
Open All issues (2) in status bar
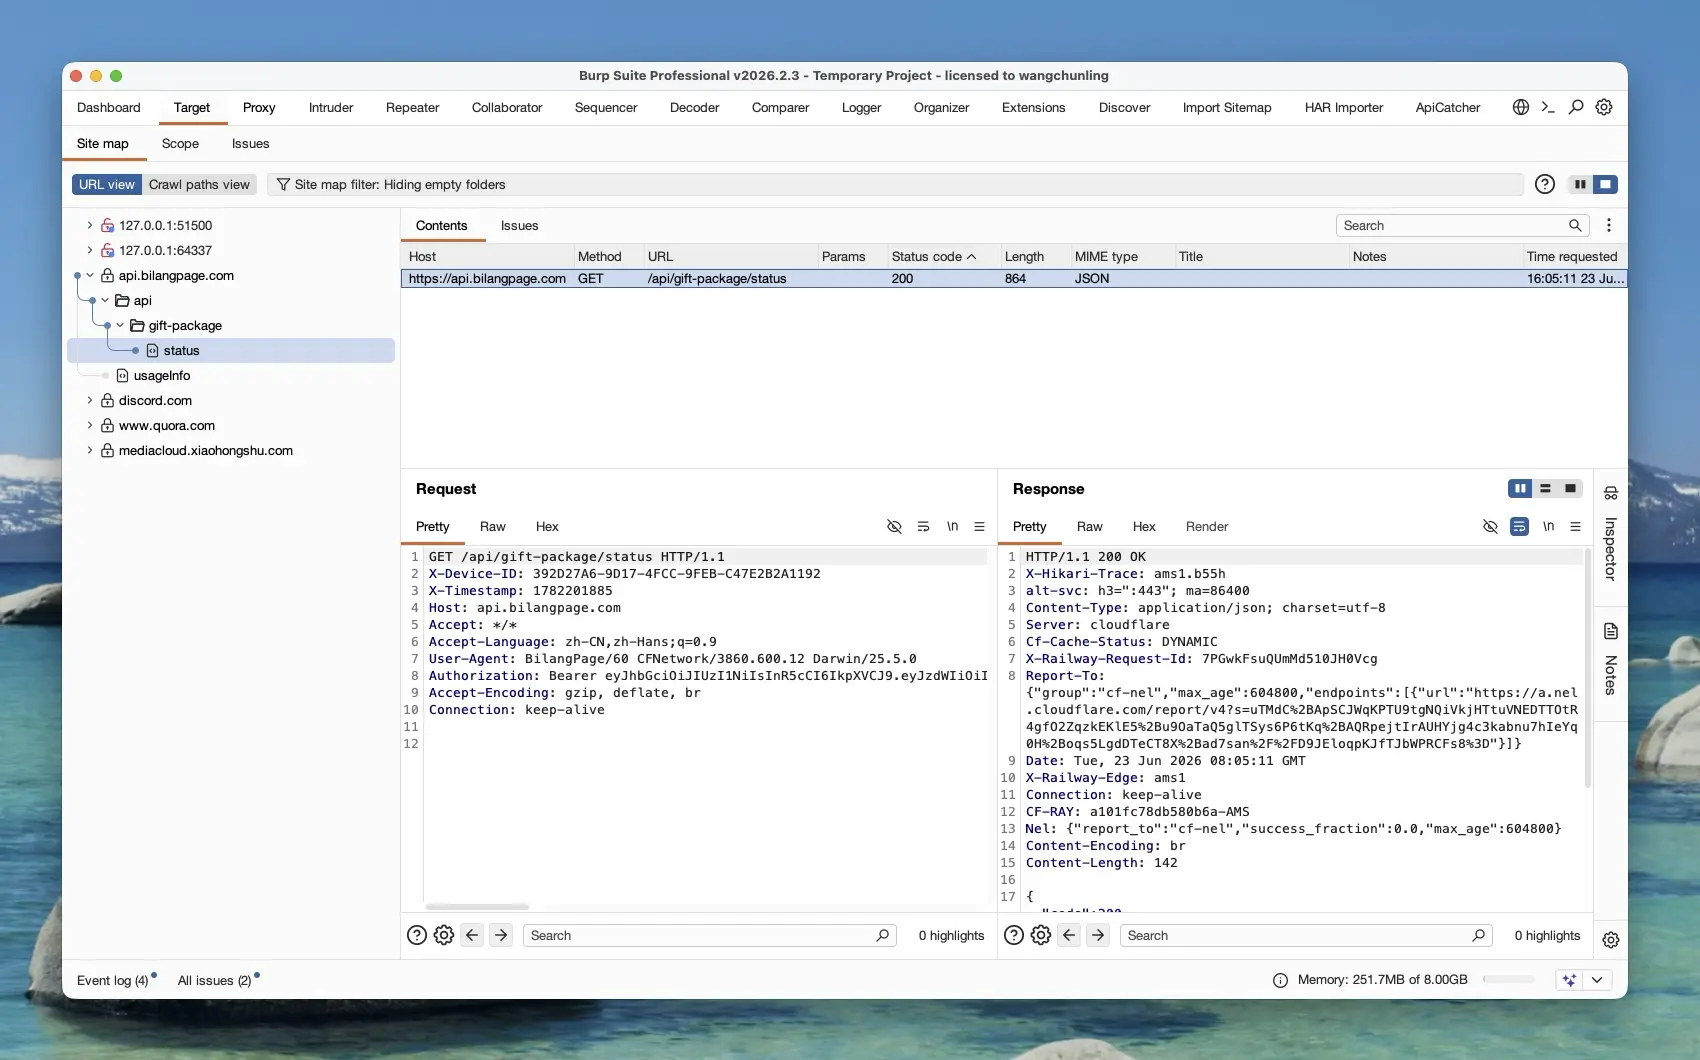click(x=214, y=980)
